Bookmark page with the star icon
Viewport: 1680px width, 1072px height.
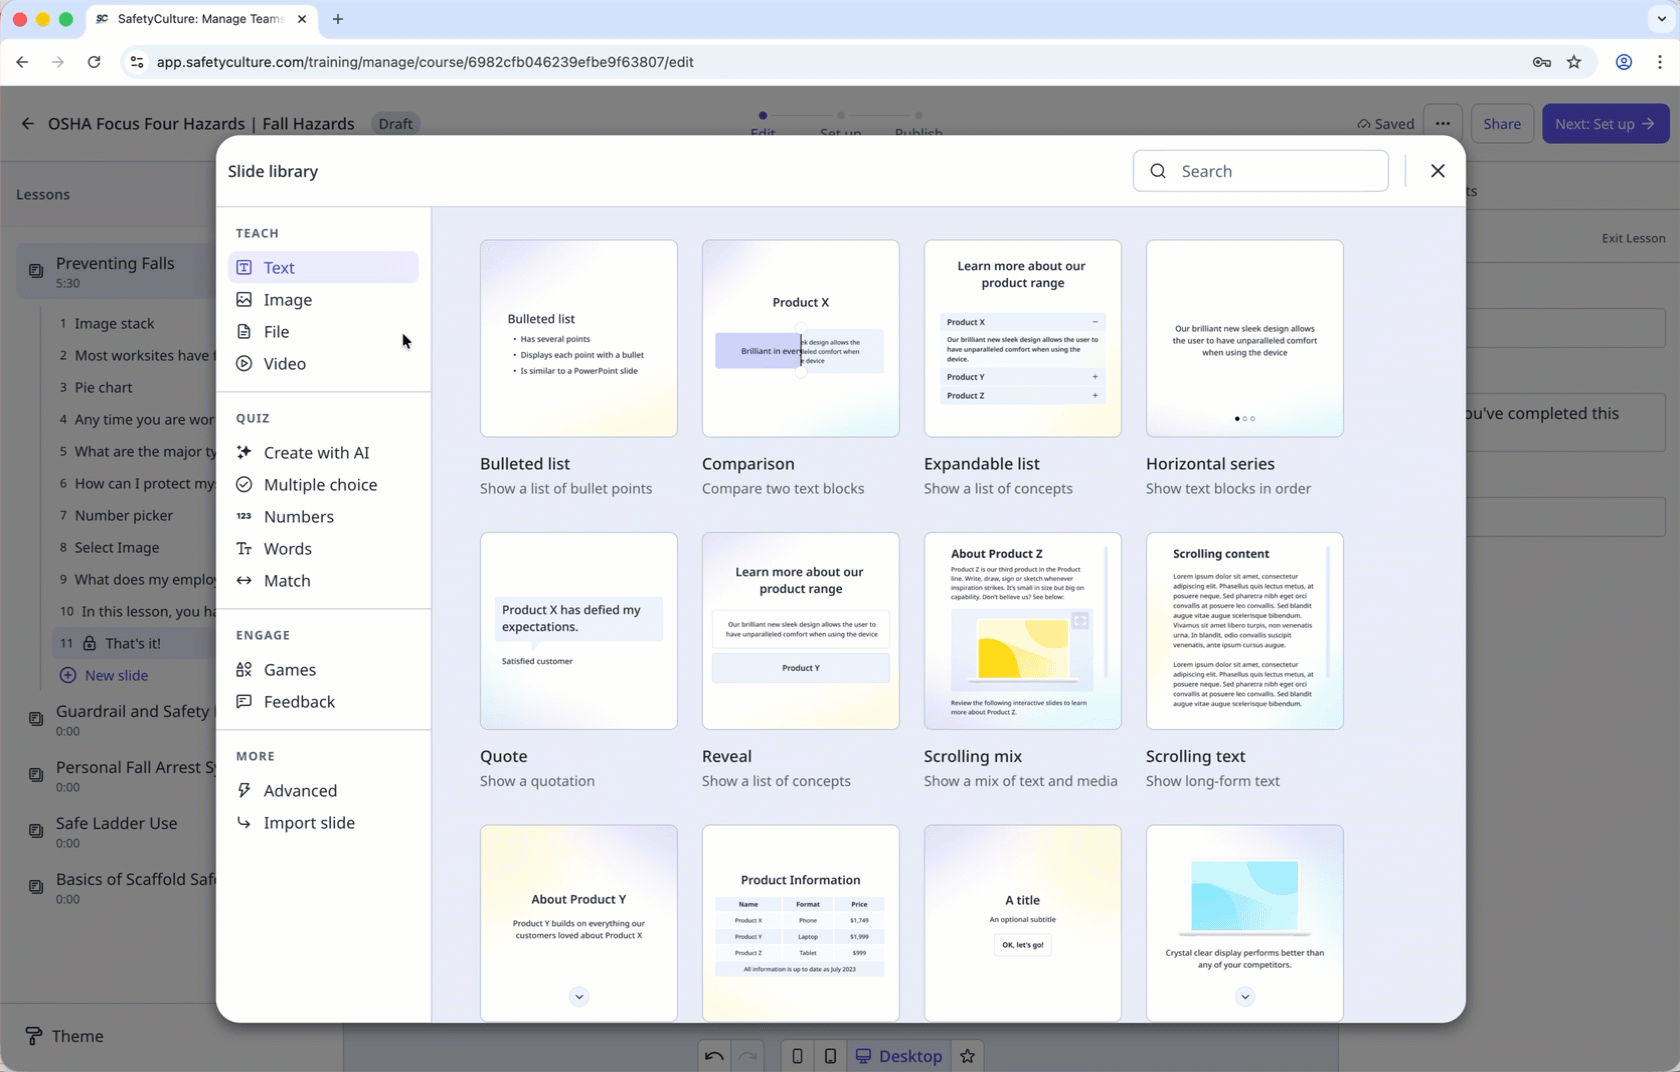click(1574, 62)
